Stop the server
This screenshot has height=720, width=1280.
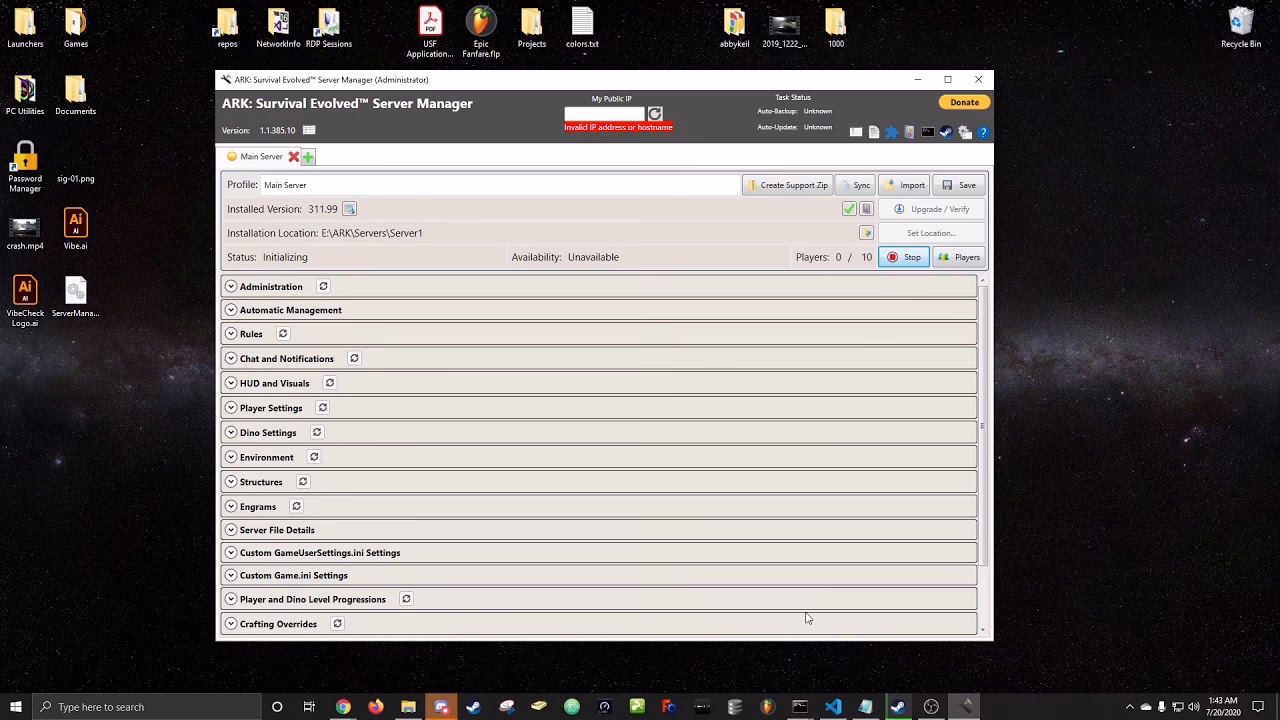coord(904,257)
